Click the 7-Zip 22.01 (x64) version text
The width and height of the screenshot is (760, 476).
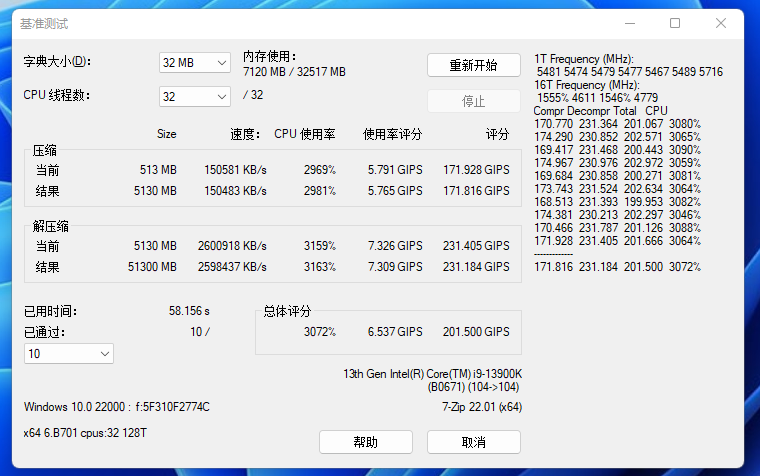[x=481, y=407]
